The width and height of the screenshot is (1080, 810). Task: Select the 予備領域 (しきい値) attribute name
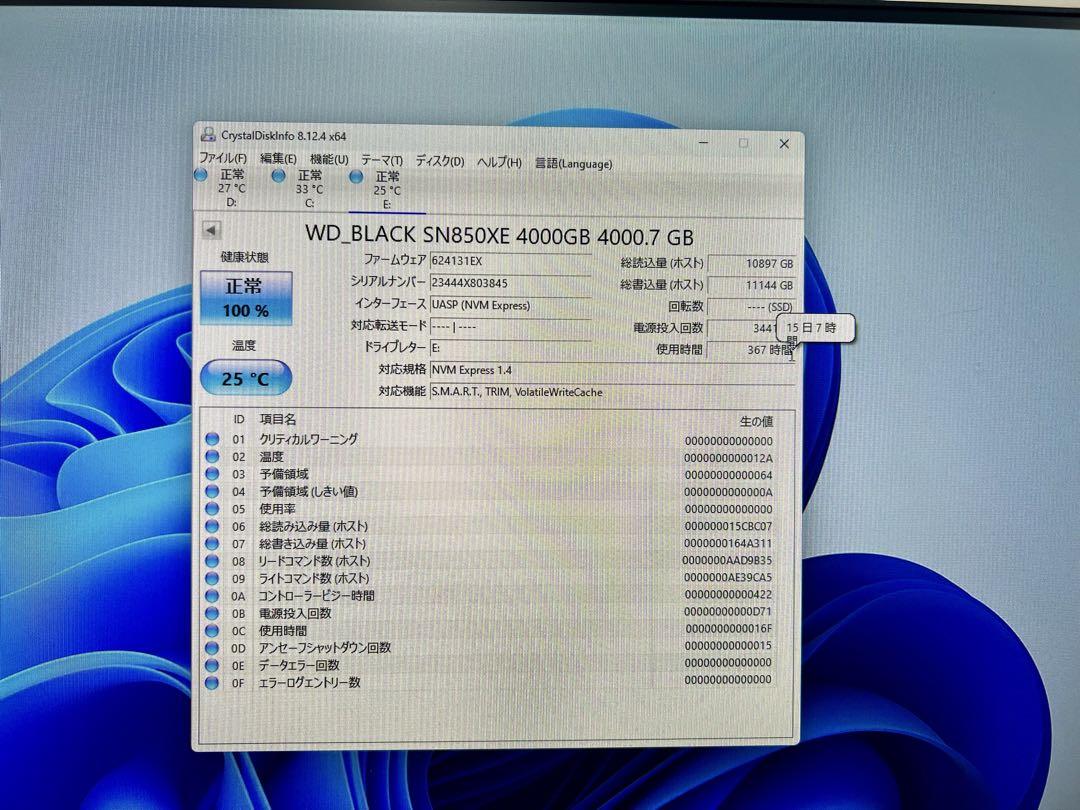309,491
